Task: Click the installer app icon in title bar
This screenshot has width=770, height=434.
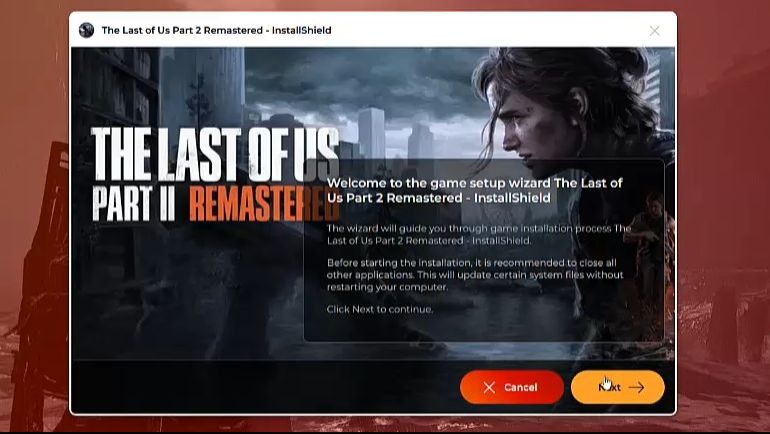Action: (86, 30)
